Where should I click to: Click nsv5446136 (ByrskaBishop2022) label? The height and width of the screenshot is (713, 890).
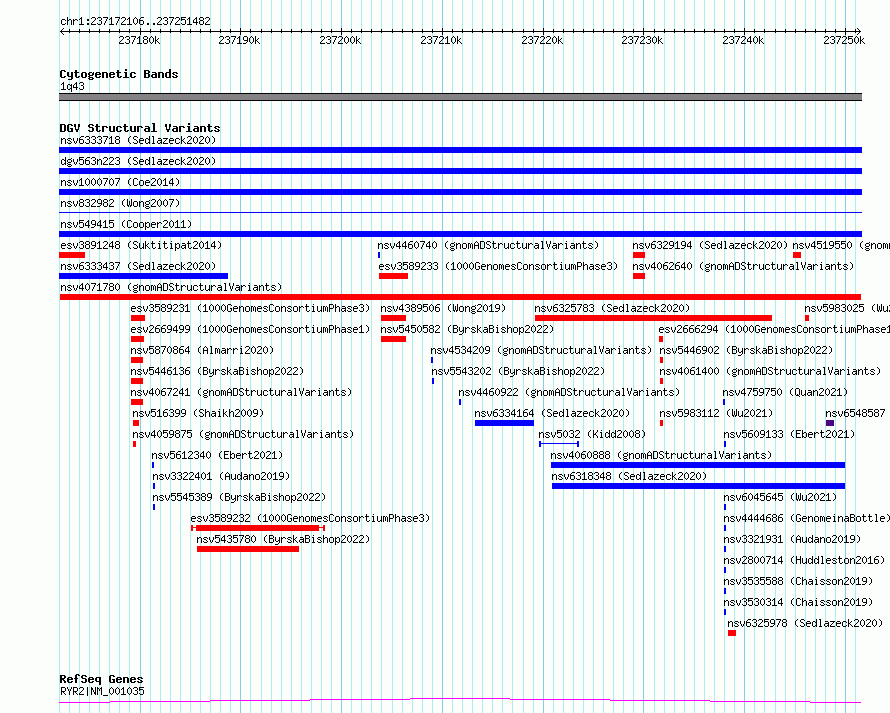(217, 371)
